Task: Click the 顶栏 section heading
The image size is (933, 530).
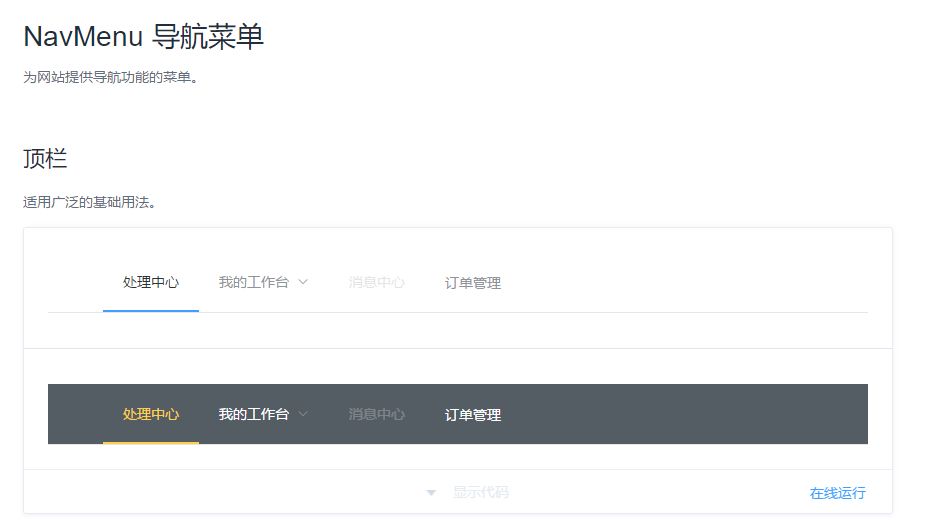Action: pyautogui.click(x=45, y=159)
